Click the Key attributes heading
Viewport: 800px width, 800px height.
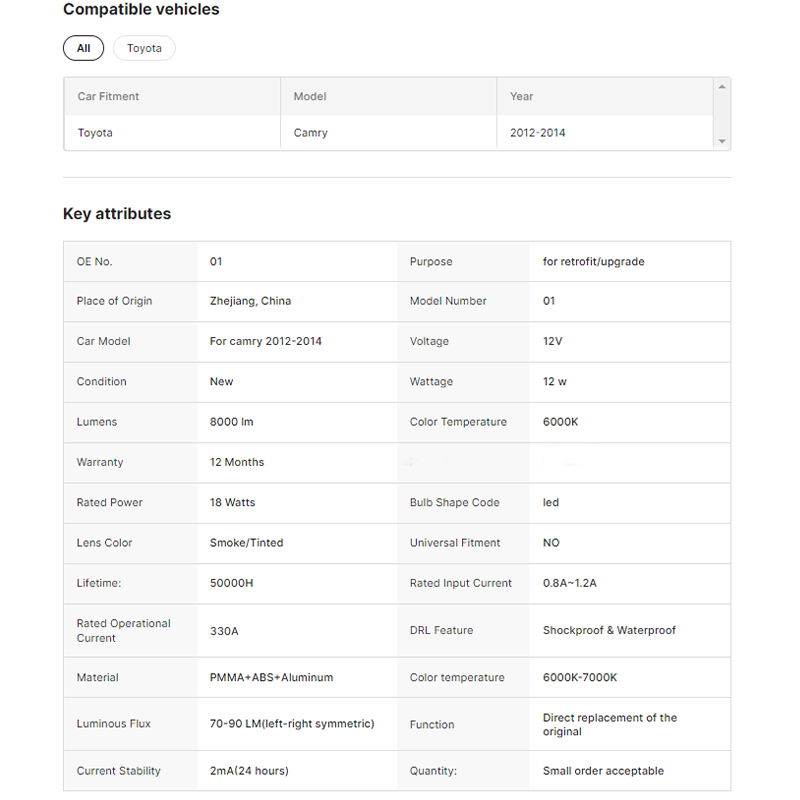(117, 214)
